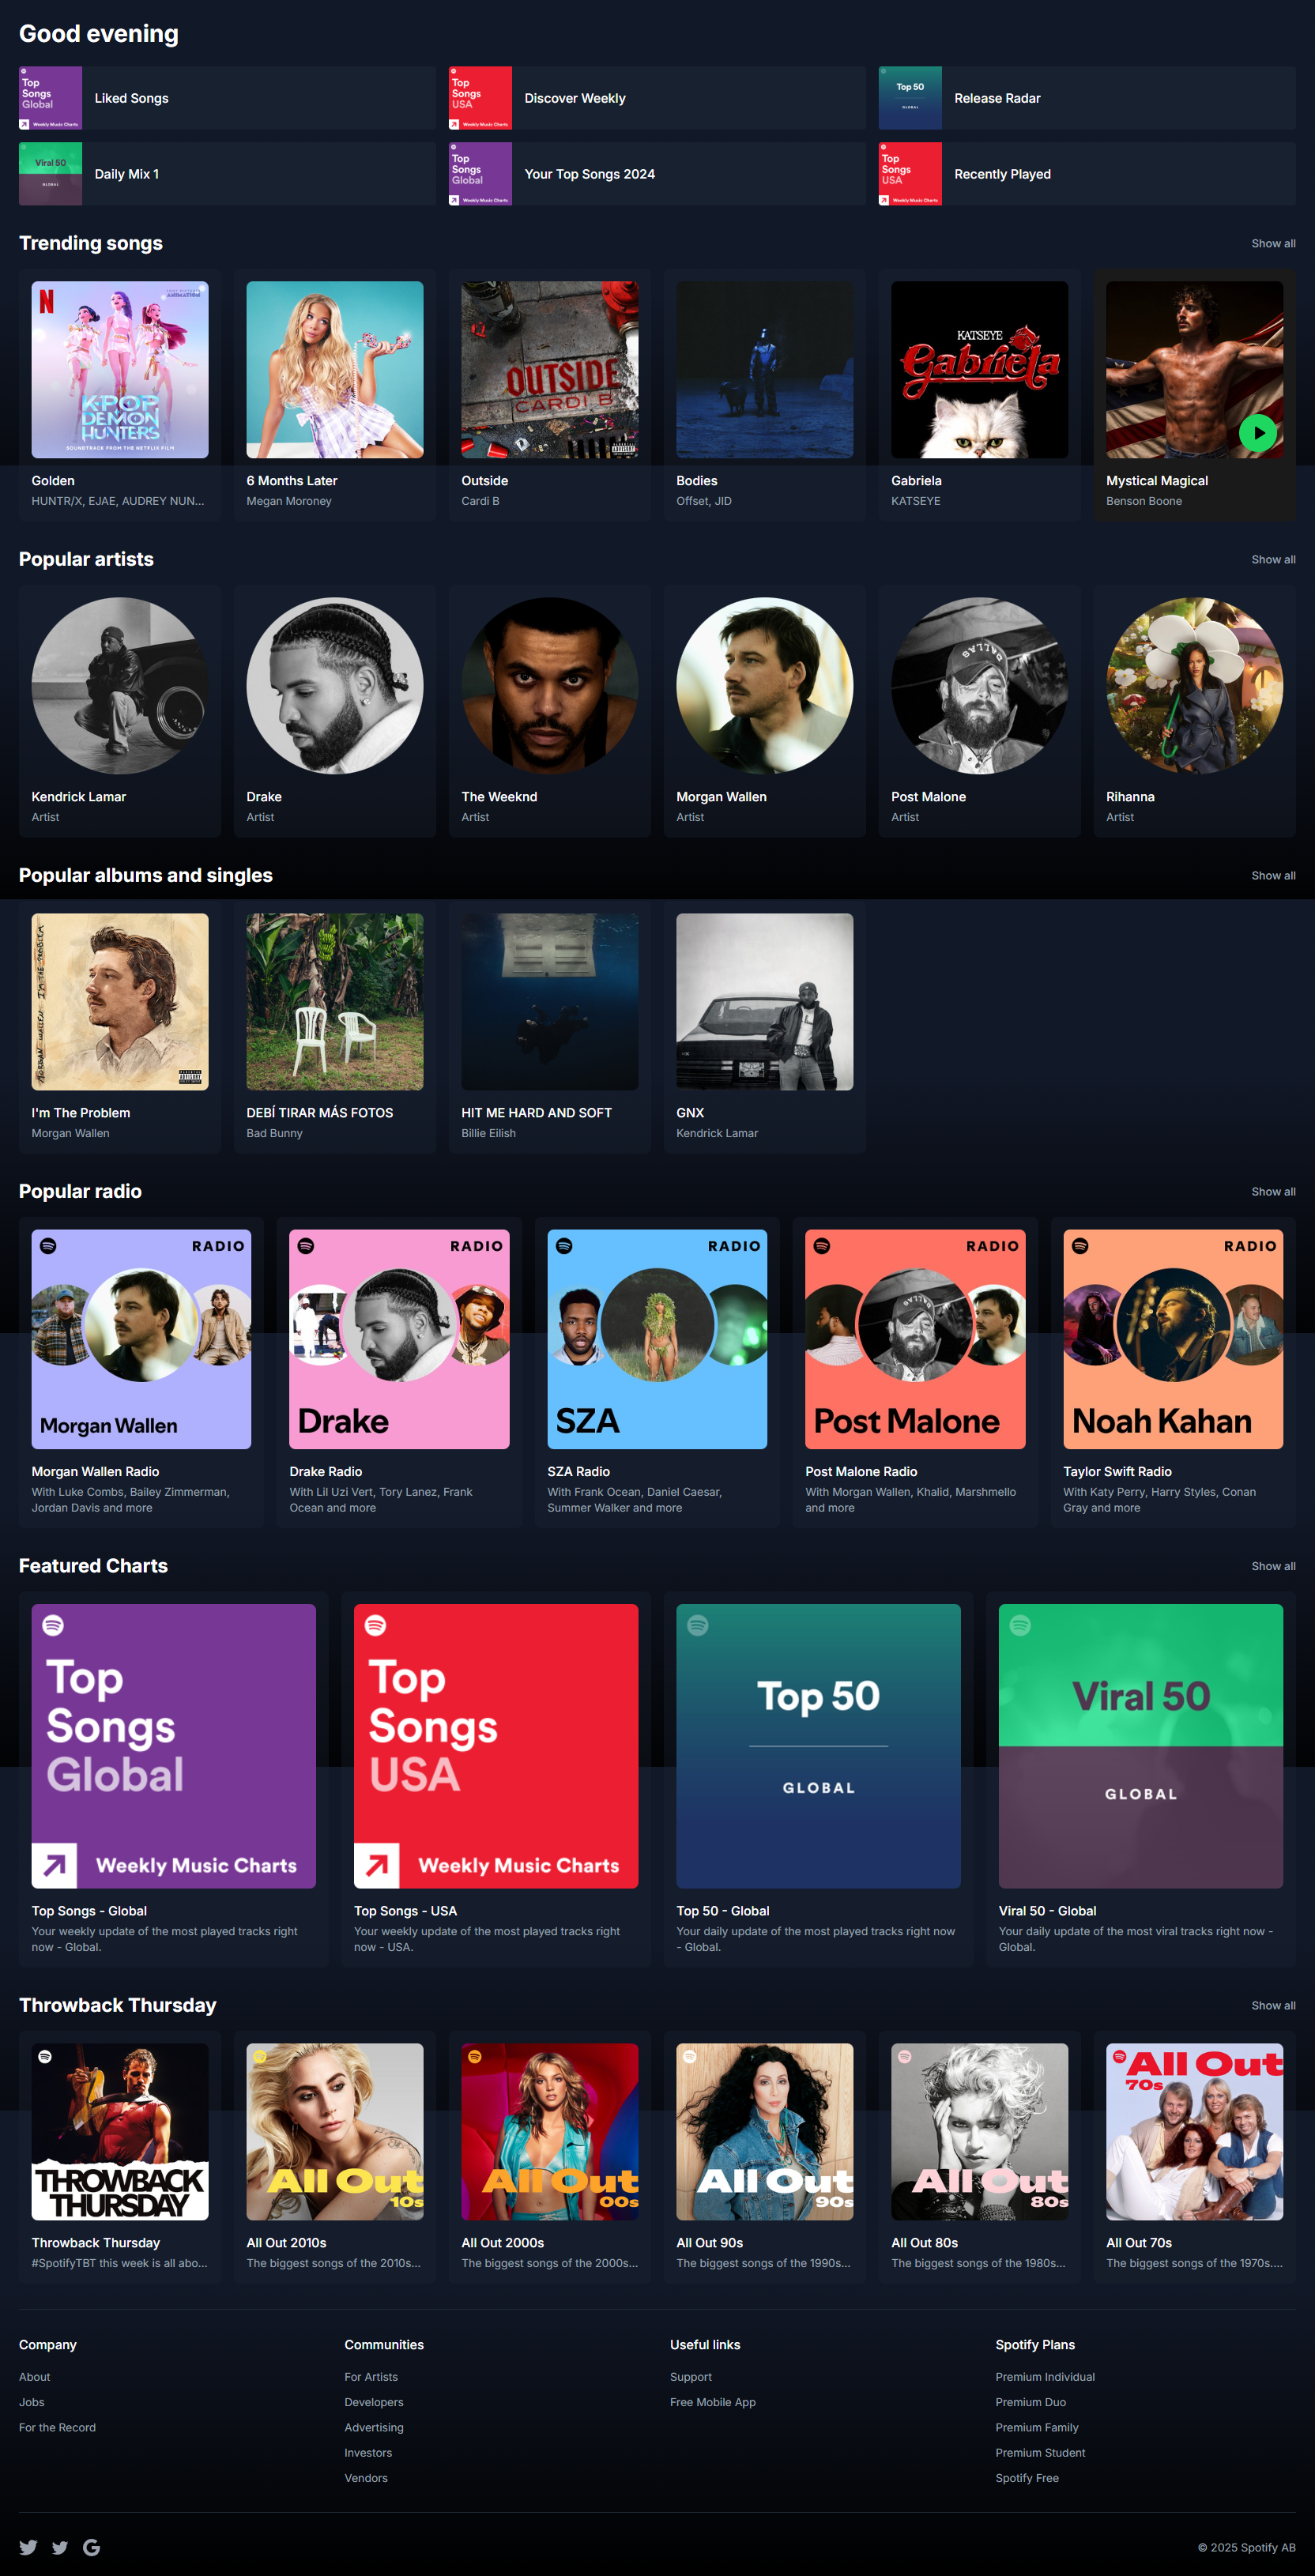
Task: Open the Throwback Thursday playlist cover
Action: click(120, 2132)
